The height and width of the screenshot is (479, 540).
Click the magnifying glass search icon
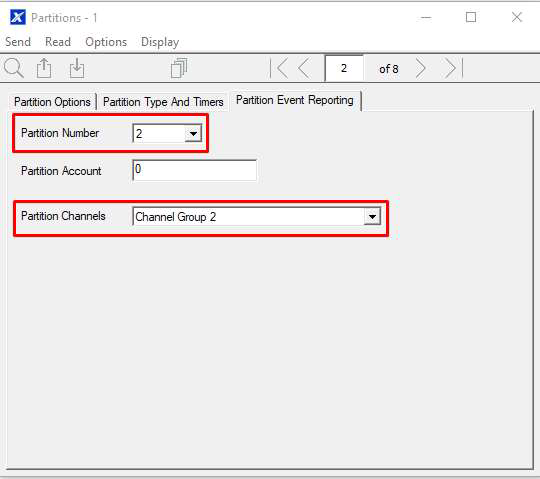coord(14,68)
